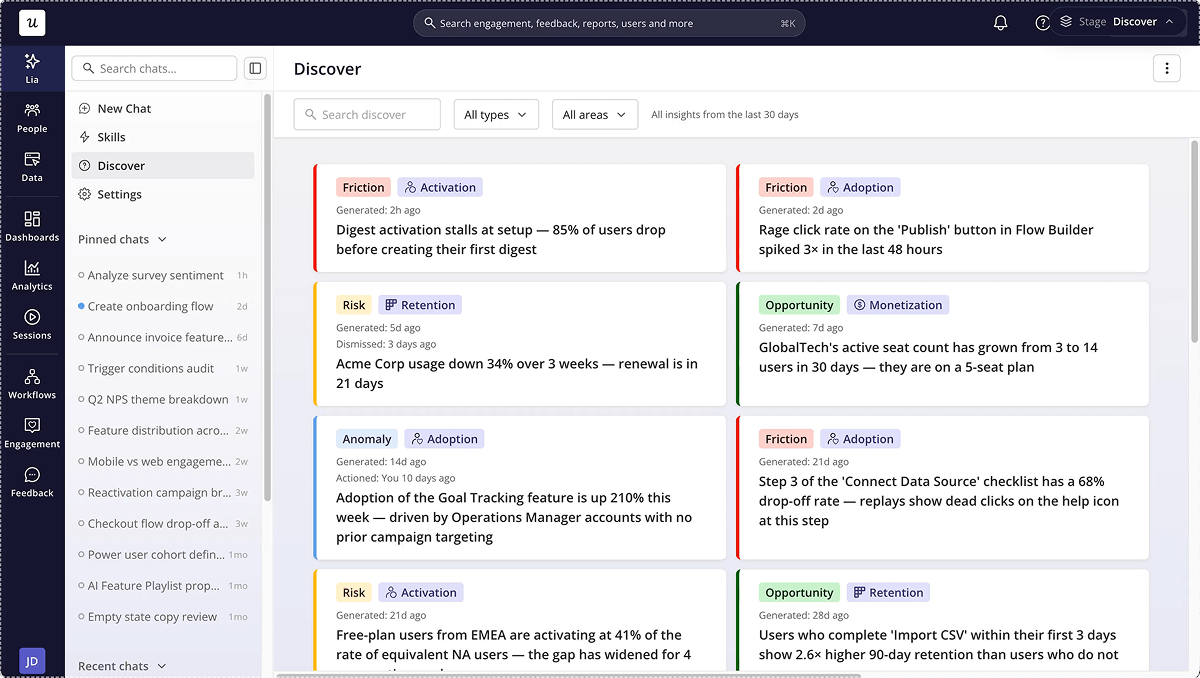Open the Digest activation stalls insight card
1200x678 pixels.
point(520,218)
